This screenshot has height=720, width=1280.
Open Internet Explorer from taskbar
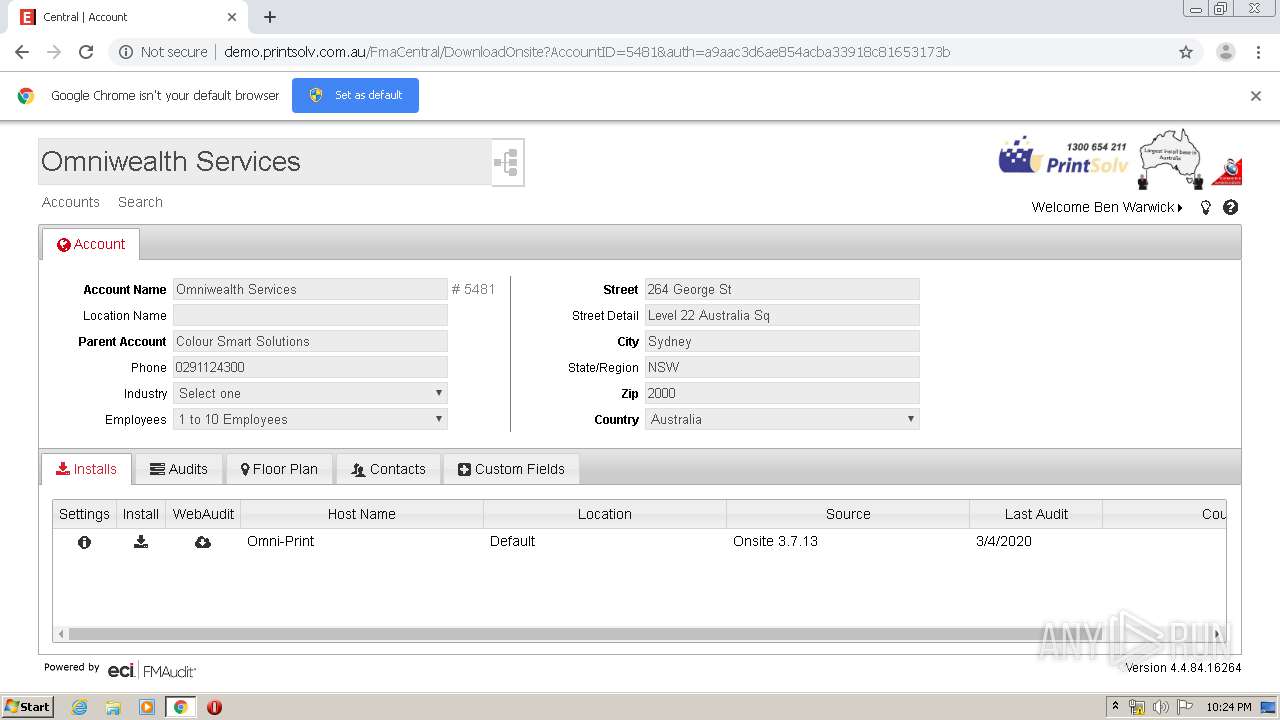pos(80,707)
